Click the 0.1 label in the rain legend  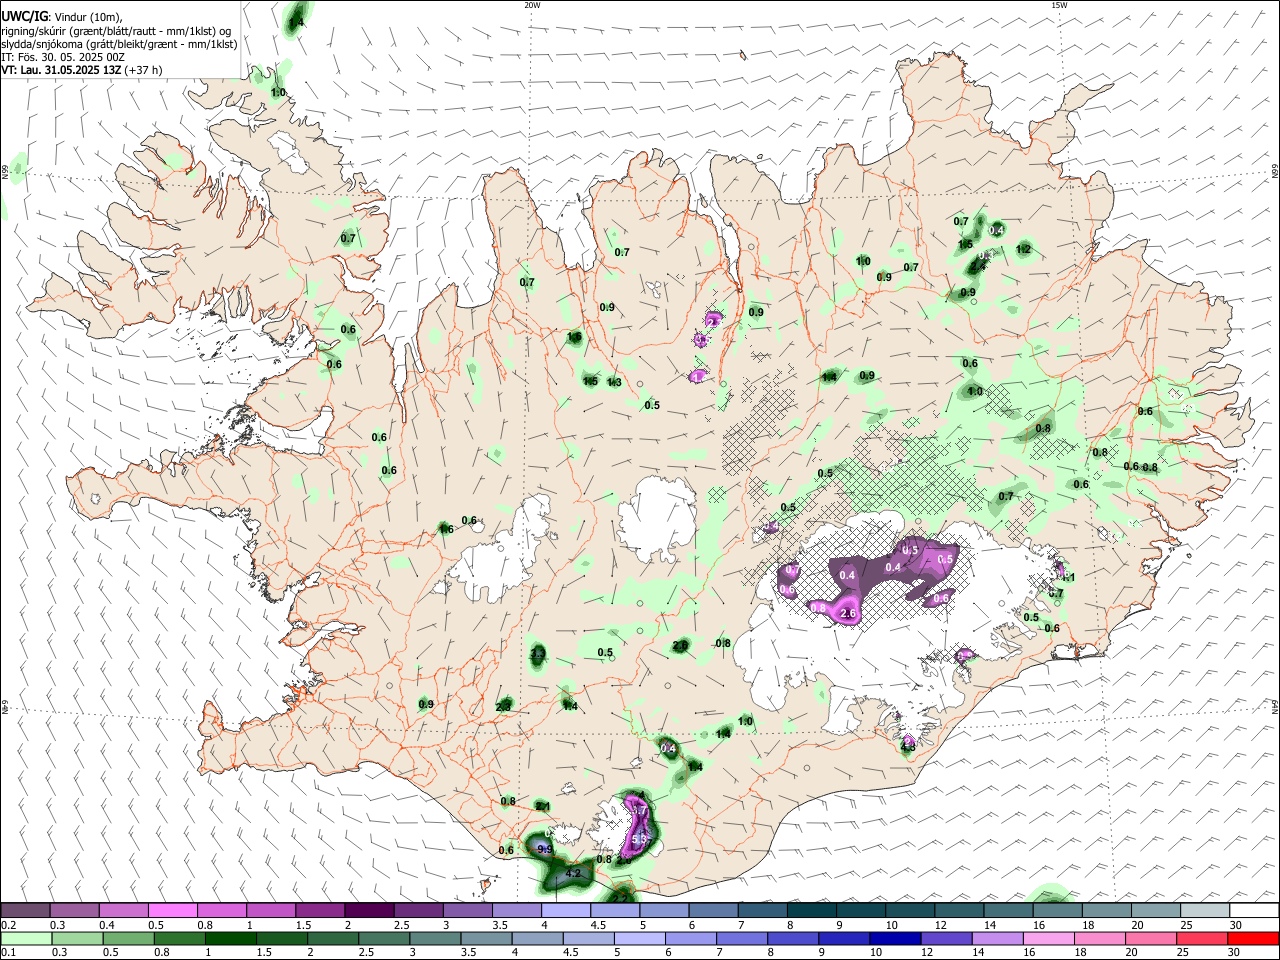(8, 952)
